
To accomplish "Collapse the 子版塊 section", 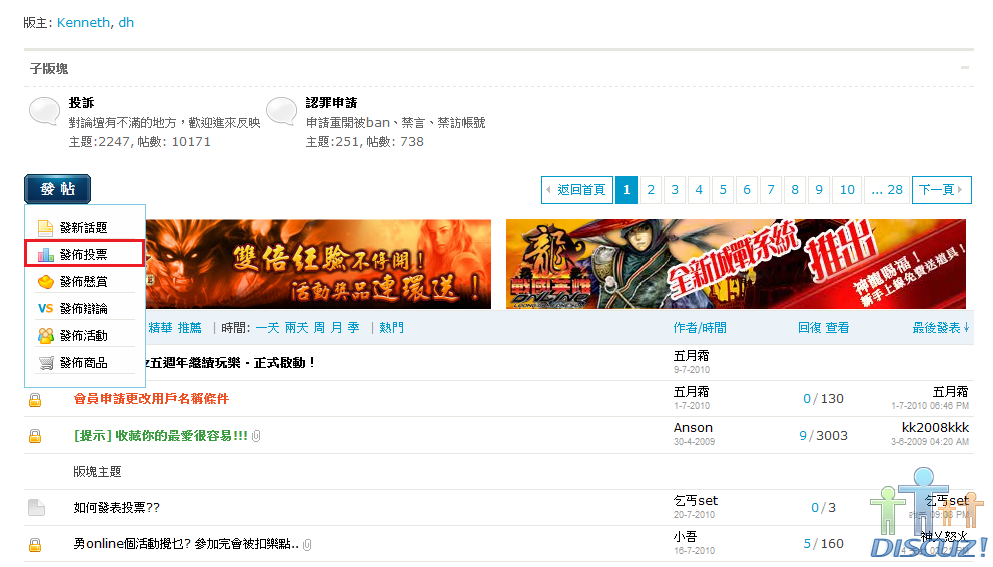I will [965, 68].
